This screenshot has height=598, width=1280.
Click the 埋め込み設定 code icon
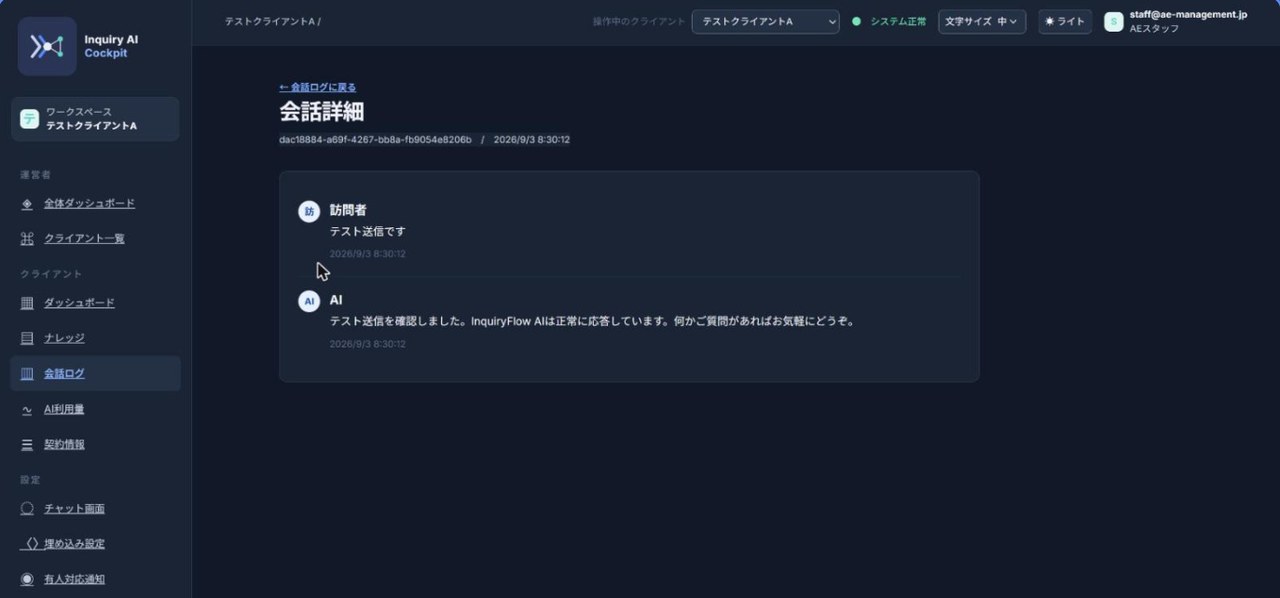pyautogui.click(x=32, y=544)
